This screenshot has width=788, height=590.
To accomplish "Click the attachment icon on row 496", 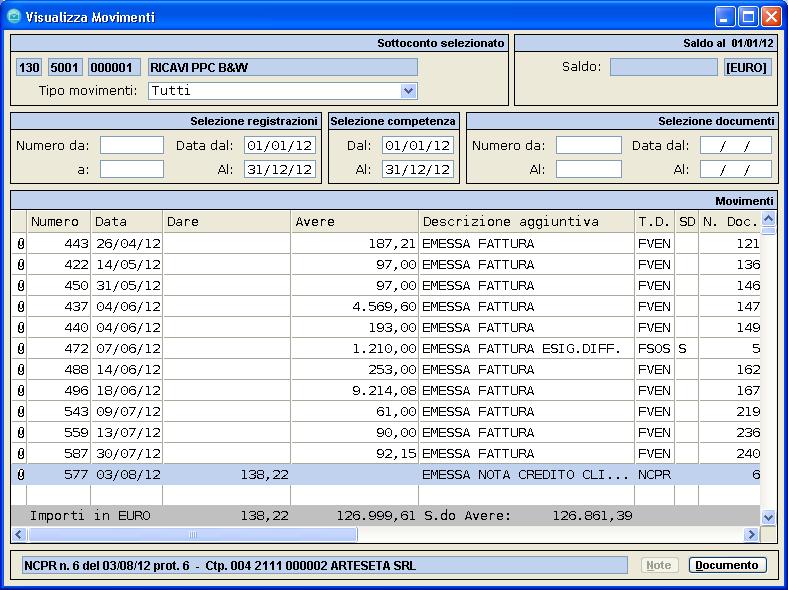I will point(21,391).
